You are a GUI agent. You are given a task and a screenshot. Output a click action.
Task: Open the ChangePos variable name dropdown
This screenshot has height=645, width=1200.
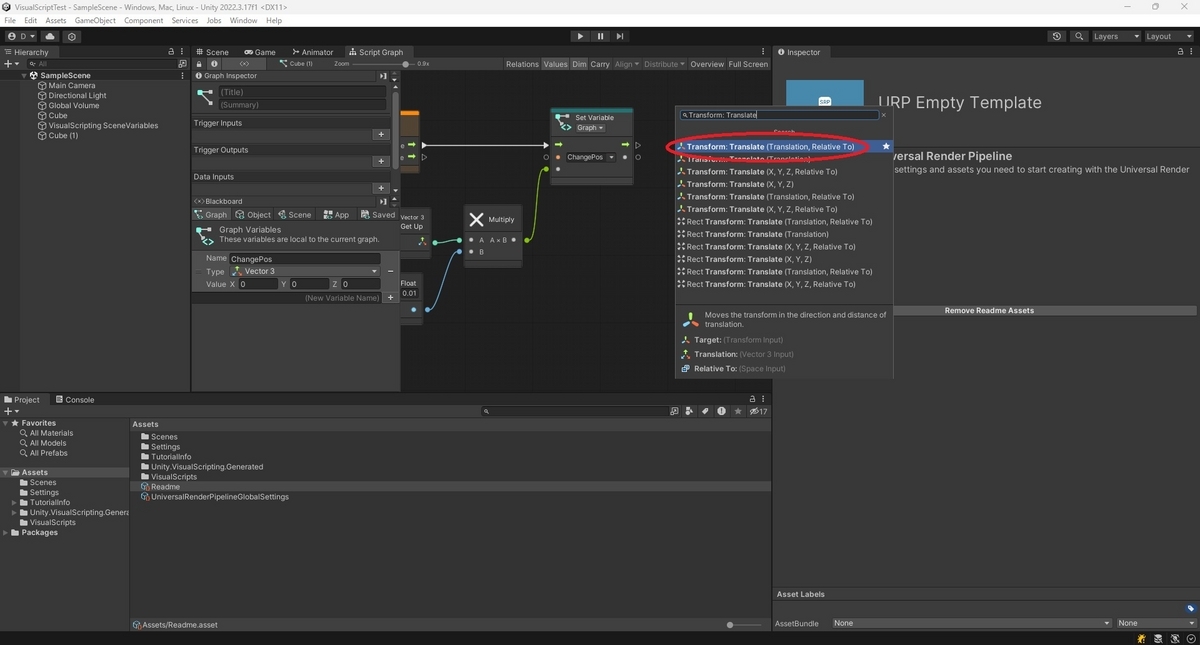[591, 157]
